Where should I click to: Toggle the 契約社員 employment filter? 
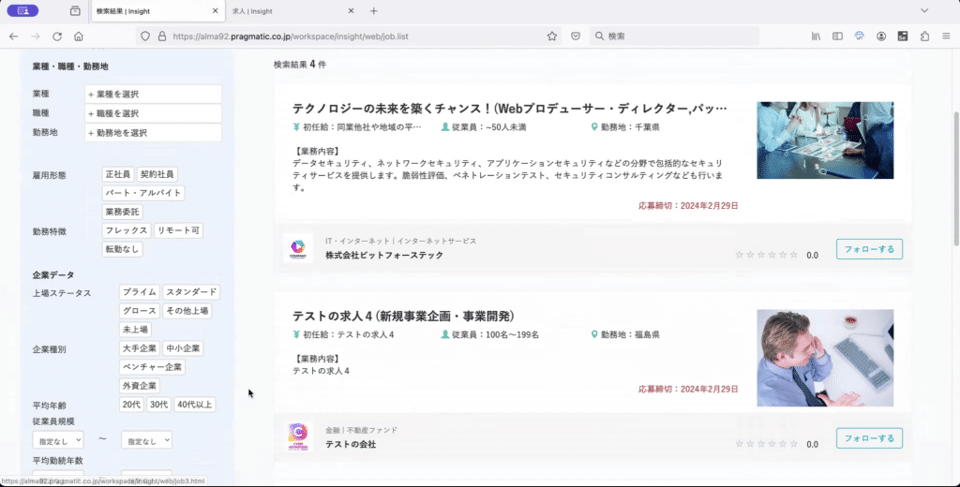157,175
